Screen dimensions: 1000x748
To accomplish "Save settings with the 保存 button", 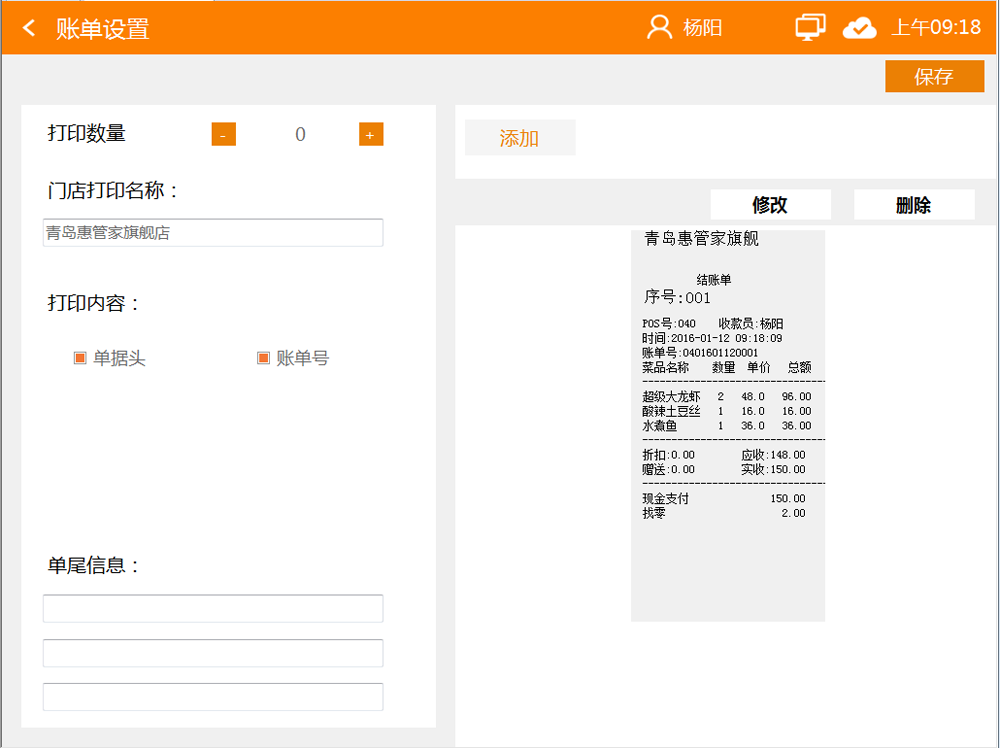I will (x=934, y=77).
